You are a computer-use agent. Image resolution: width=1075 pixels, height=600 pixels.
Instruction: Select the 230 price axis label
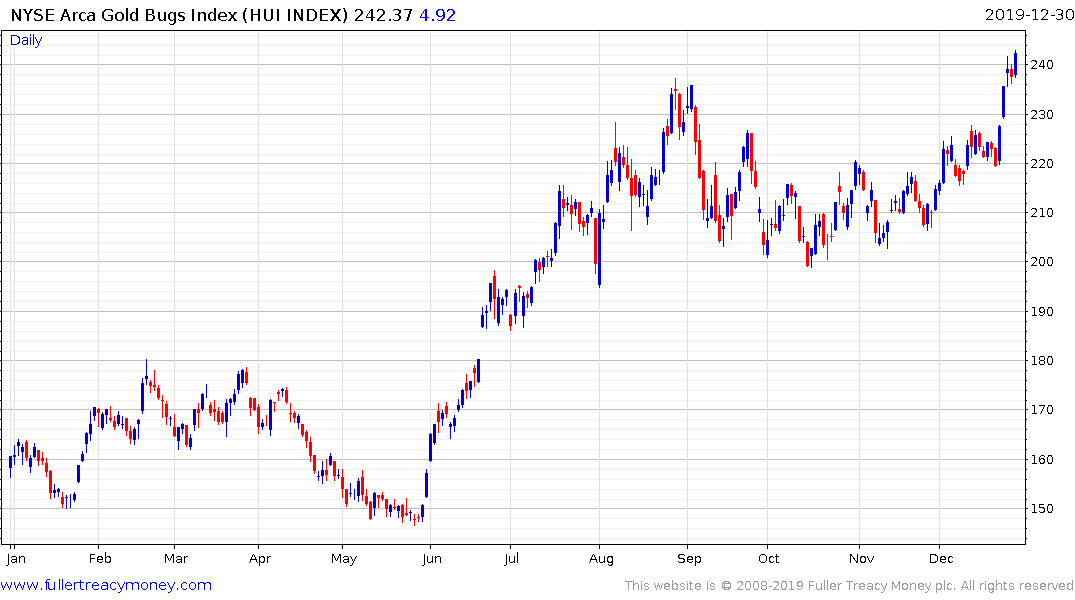[1042, 115]
